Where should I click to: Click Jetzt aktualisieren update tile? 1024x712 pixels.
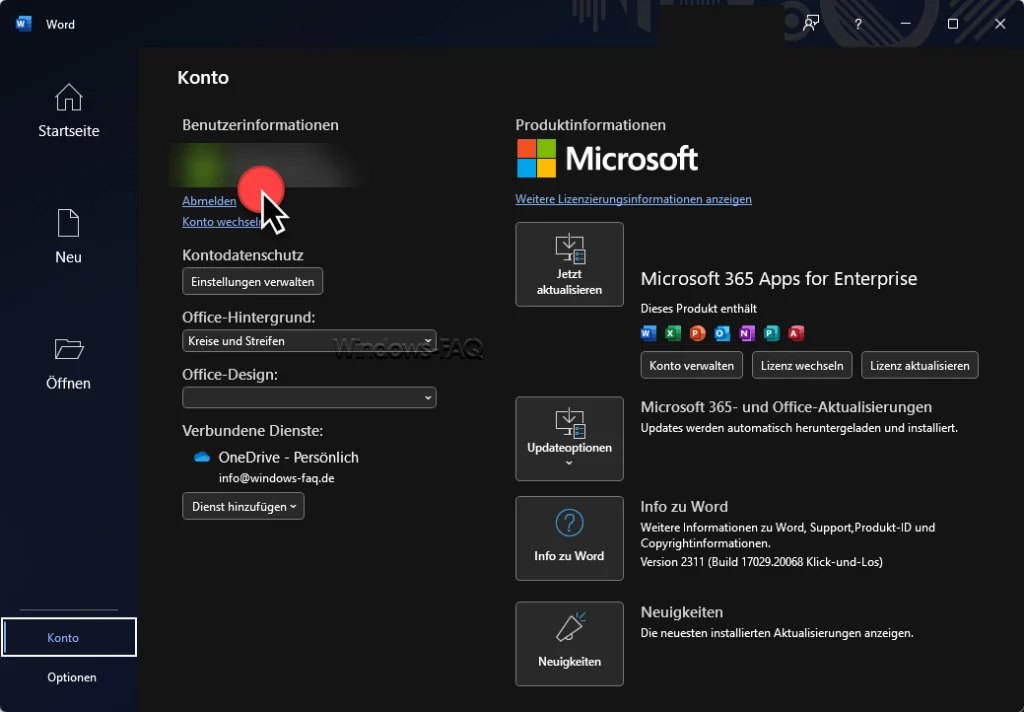point(569,265)
